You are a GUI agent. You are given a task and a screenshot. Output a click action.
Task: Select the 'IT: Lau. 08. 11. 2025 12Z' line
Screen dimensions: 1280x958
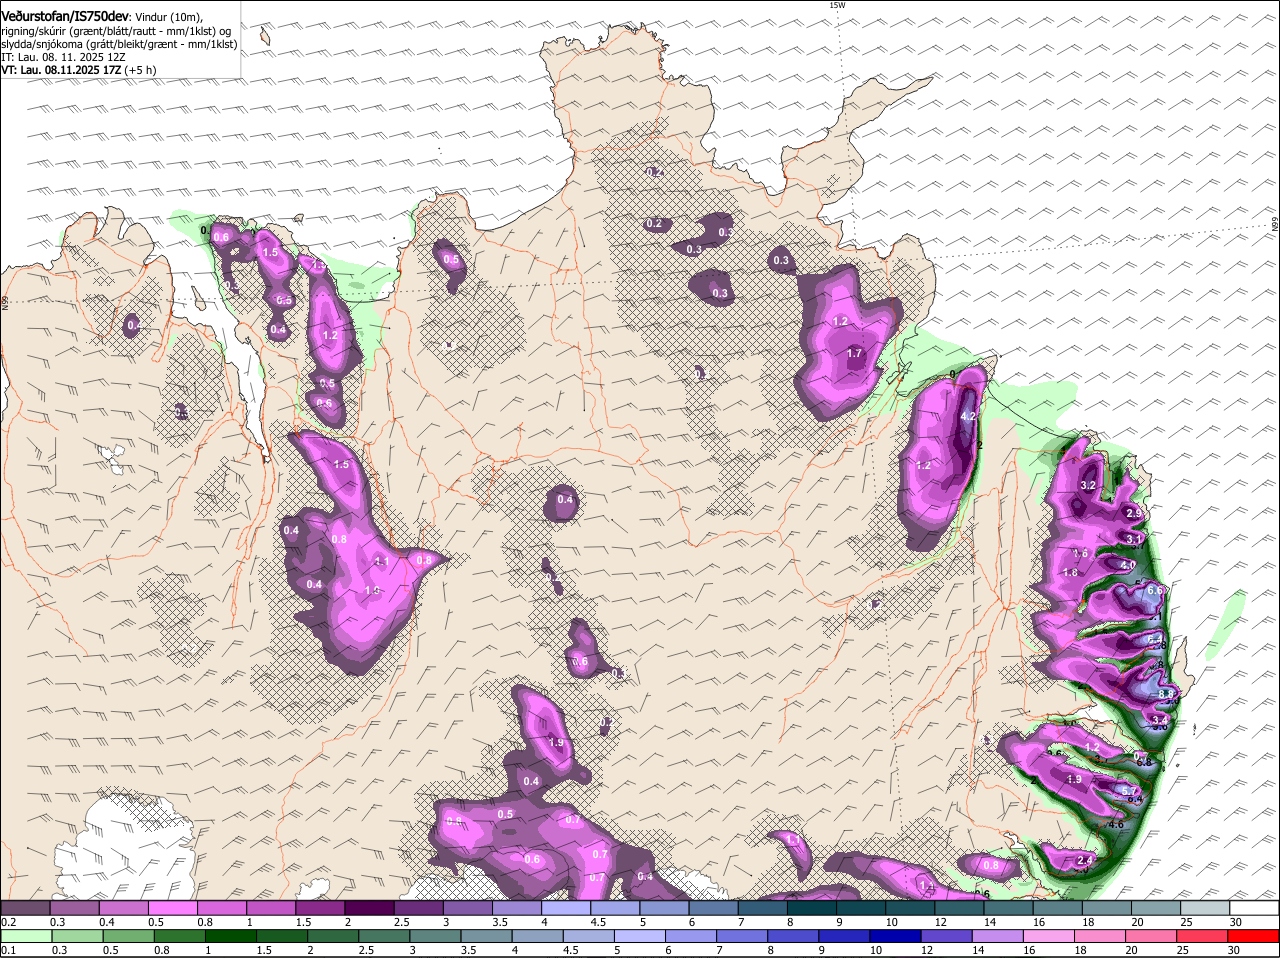[61, 57]
